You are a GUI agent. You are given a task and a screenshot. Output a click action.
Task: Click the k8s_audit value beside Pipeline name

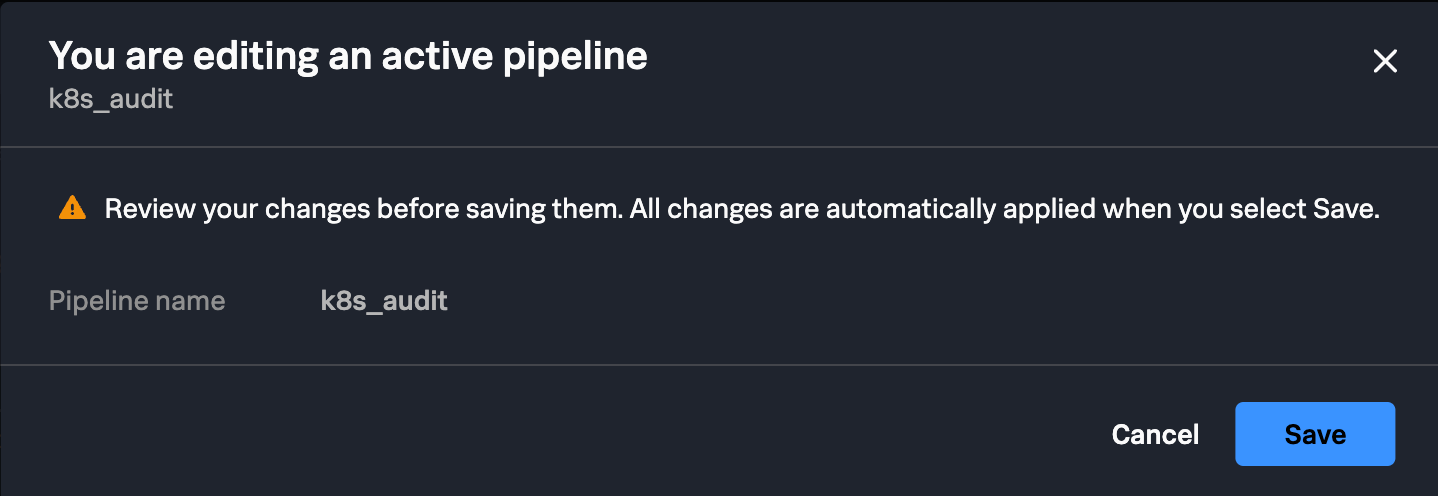point(384,301)
